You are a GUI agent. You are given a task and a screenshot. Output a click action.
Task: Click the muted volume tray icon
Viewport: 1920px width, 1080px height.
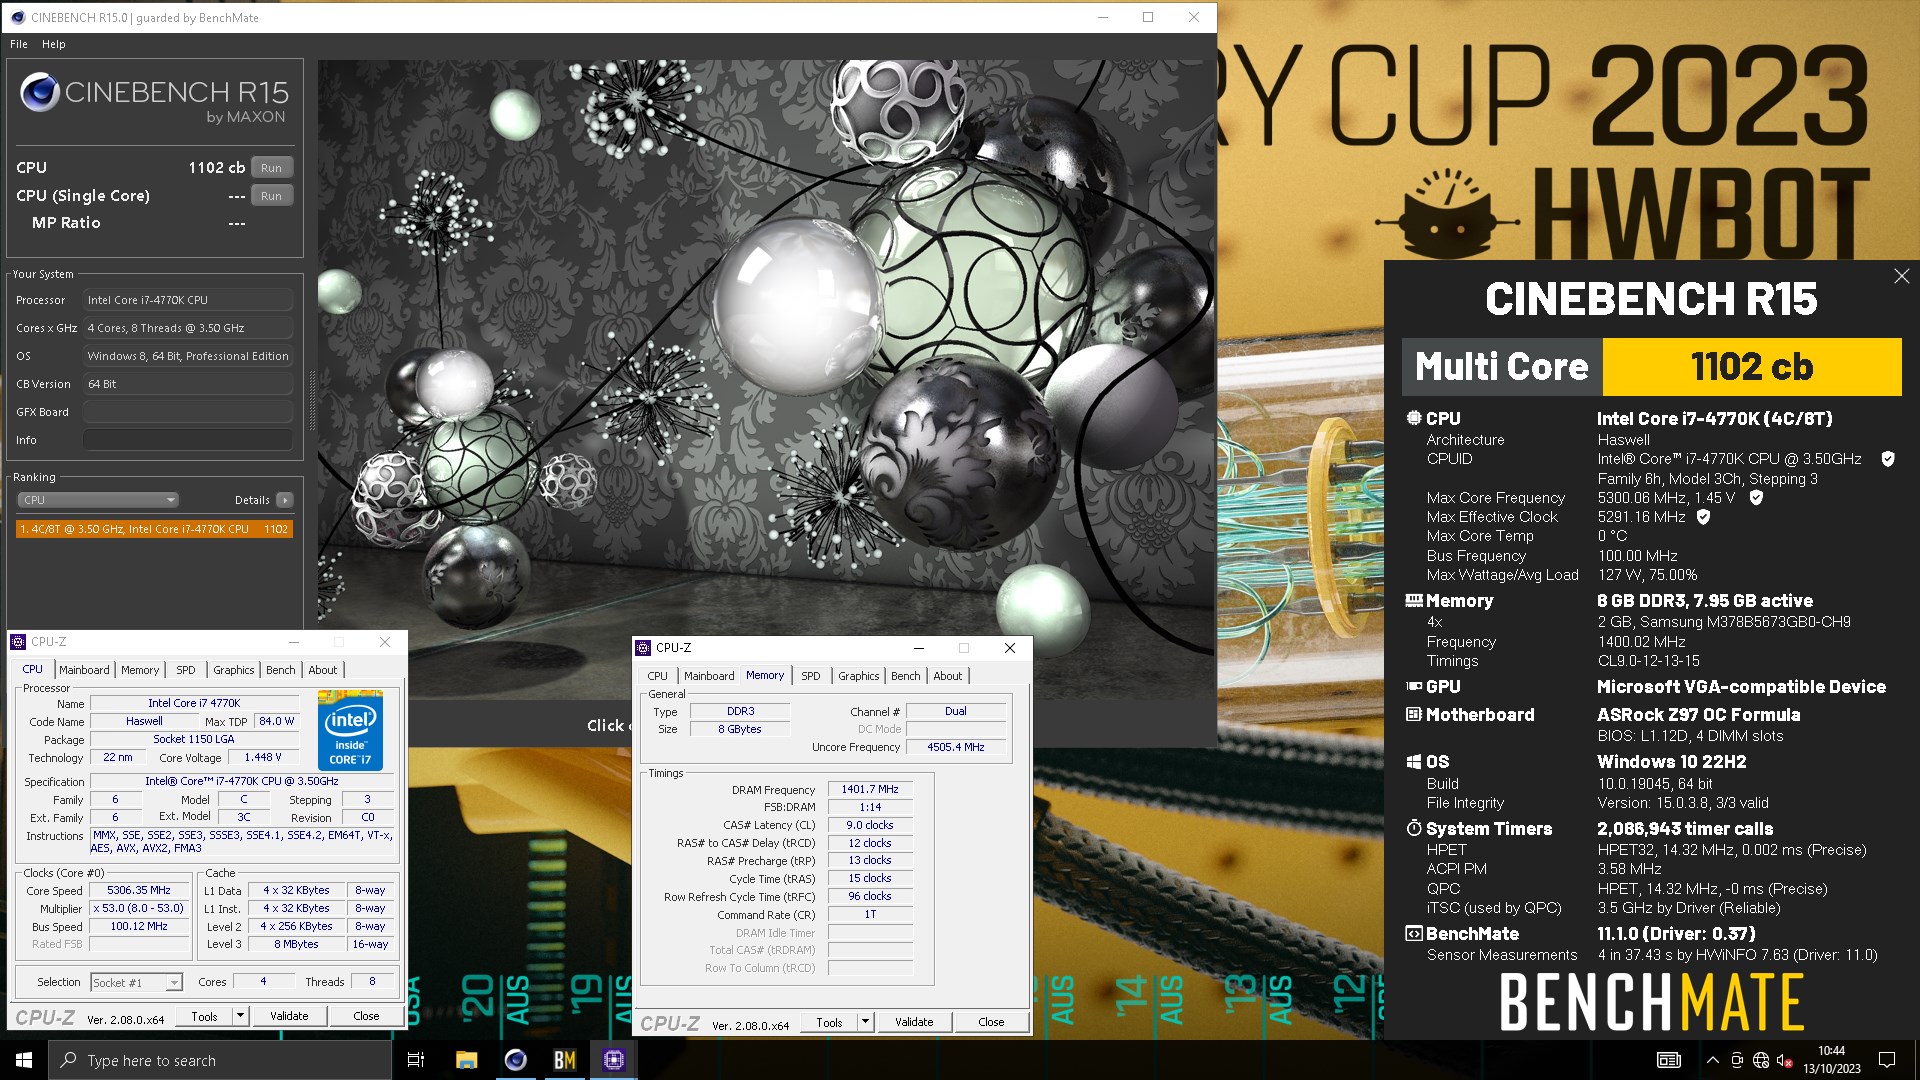pos(1783,1060)
